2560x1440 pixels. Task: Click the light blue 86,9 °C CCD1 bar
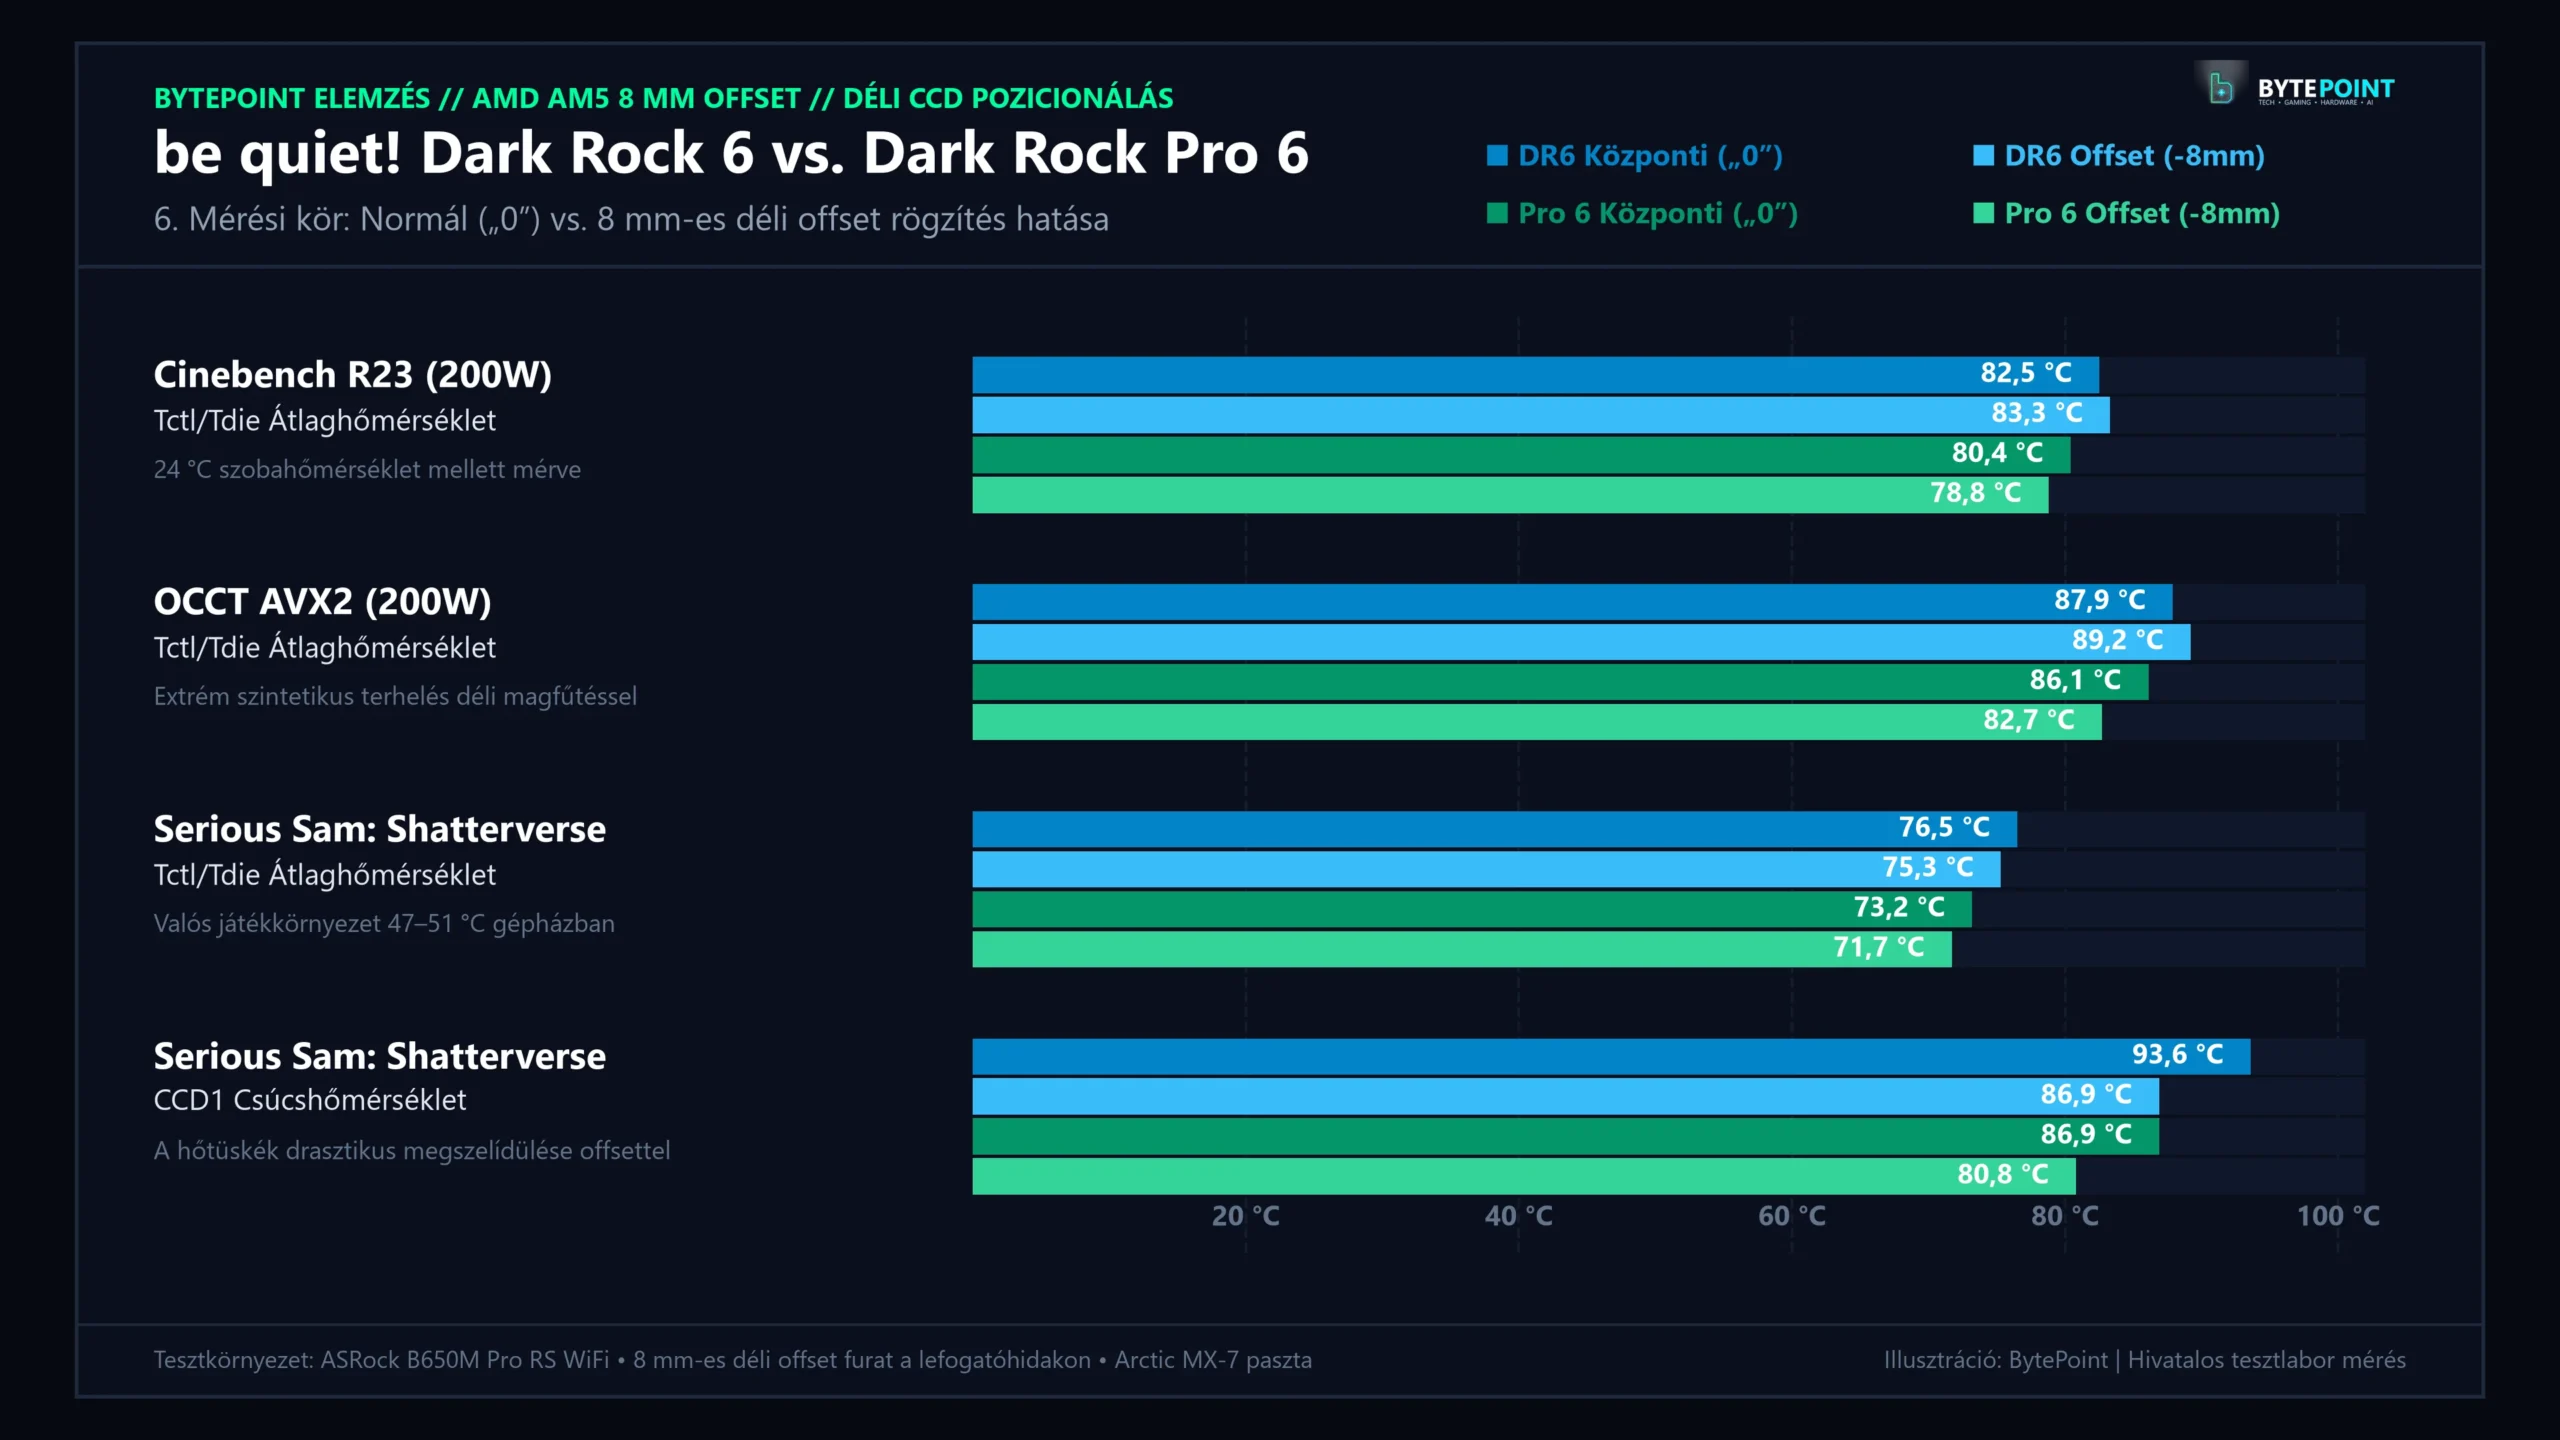click(1565, 1097)
